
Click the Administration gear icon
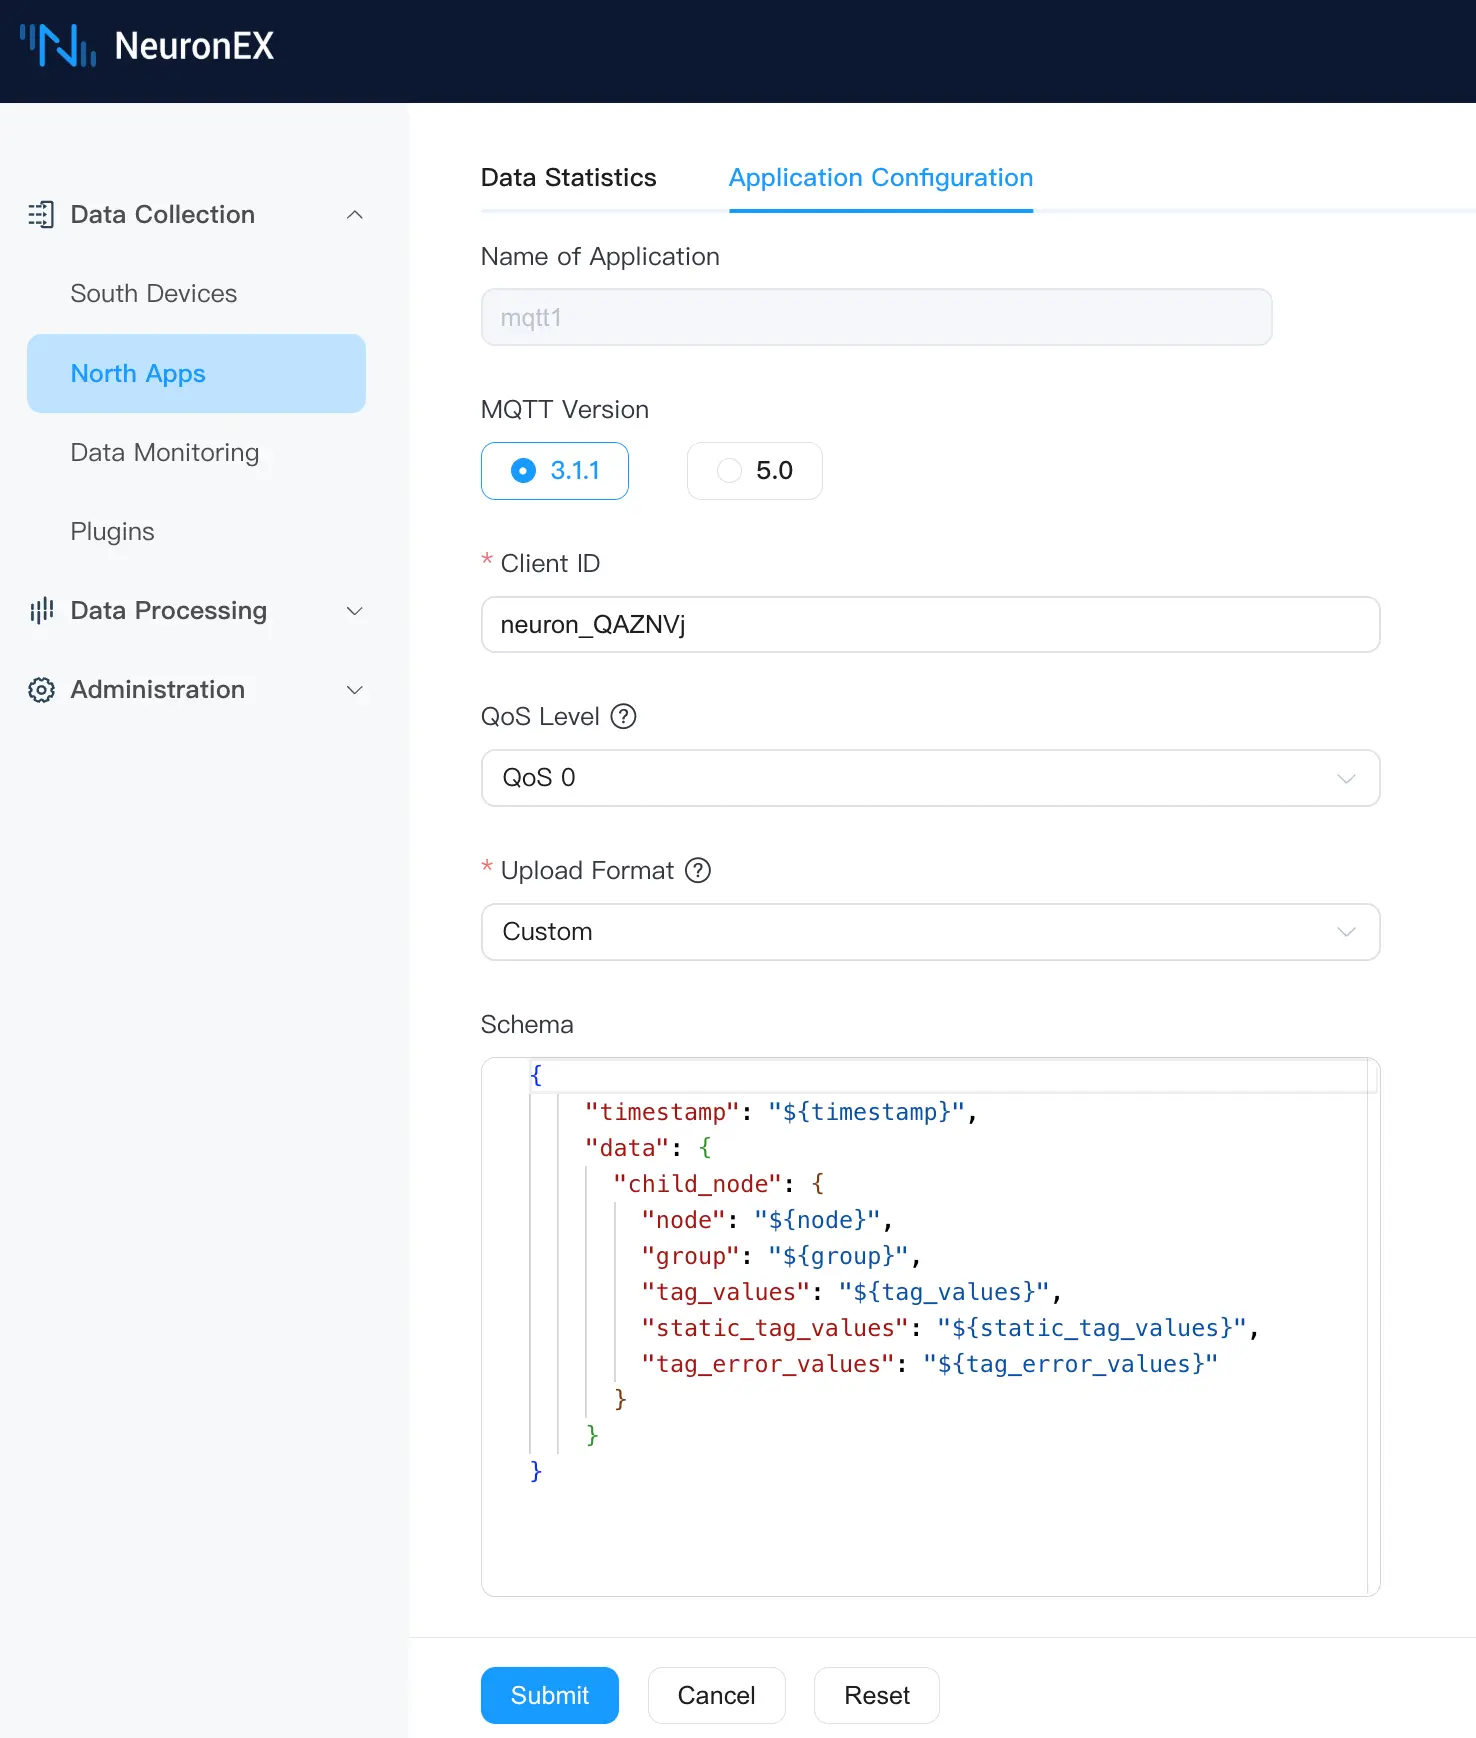point(41,690)
